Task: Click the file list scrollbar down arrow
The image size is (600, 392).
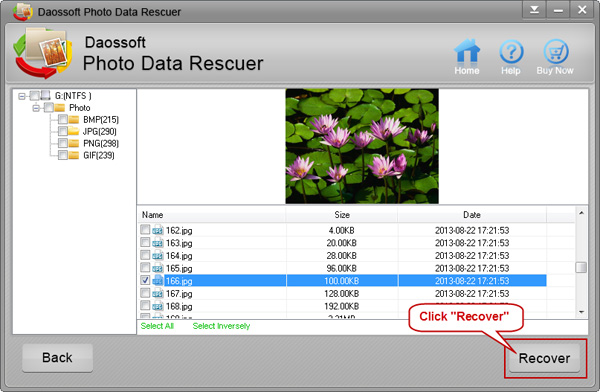Action: pyautogui.click(x=581, y=312)
